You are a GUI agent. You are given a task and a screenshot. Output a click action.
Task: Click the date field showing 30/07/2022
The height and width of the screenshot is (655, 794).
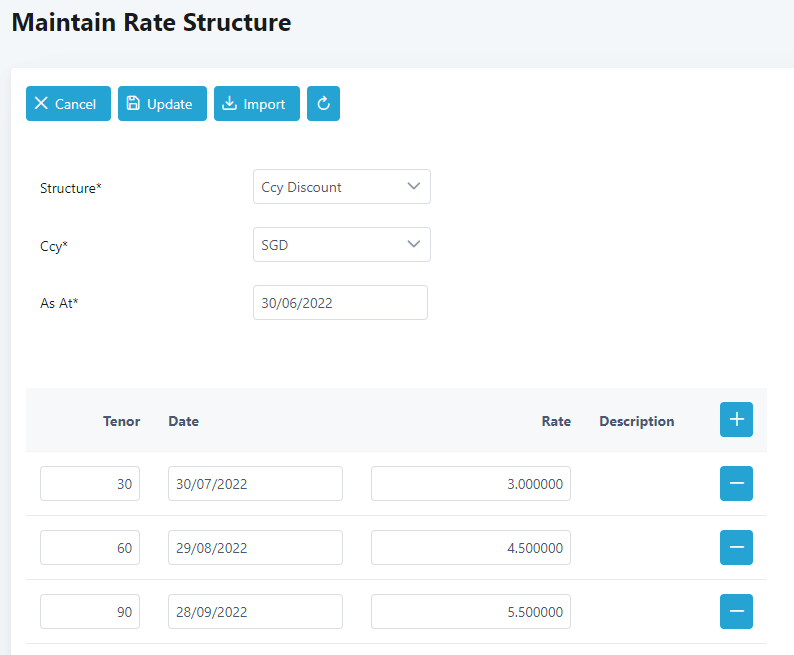[x=255, y=484]
